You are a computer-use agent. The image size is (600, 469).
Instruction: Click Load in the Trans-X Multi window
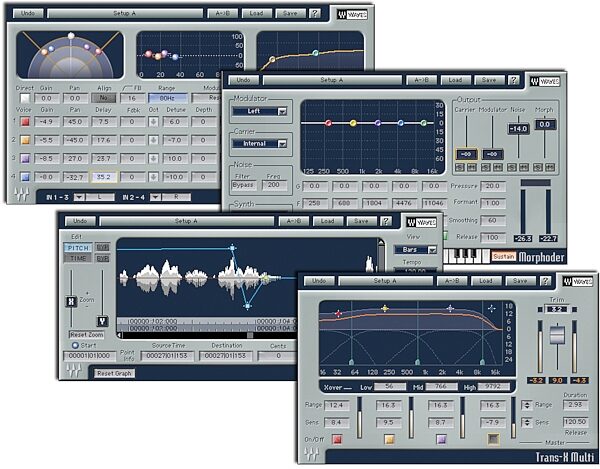tap(486, 281)
